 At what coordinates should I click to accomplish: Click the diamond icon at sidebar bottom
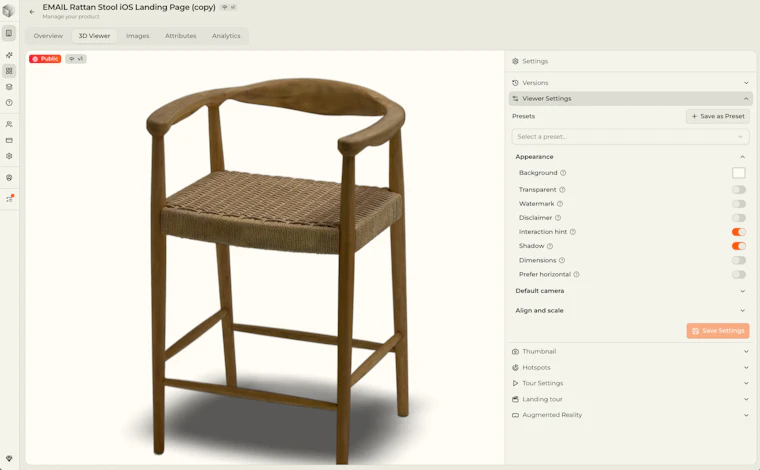[x=9, y=458]
